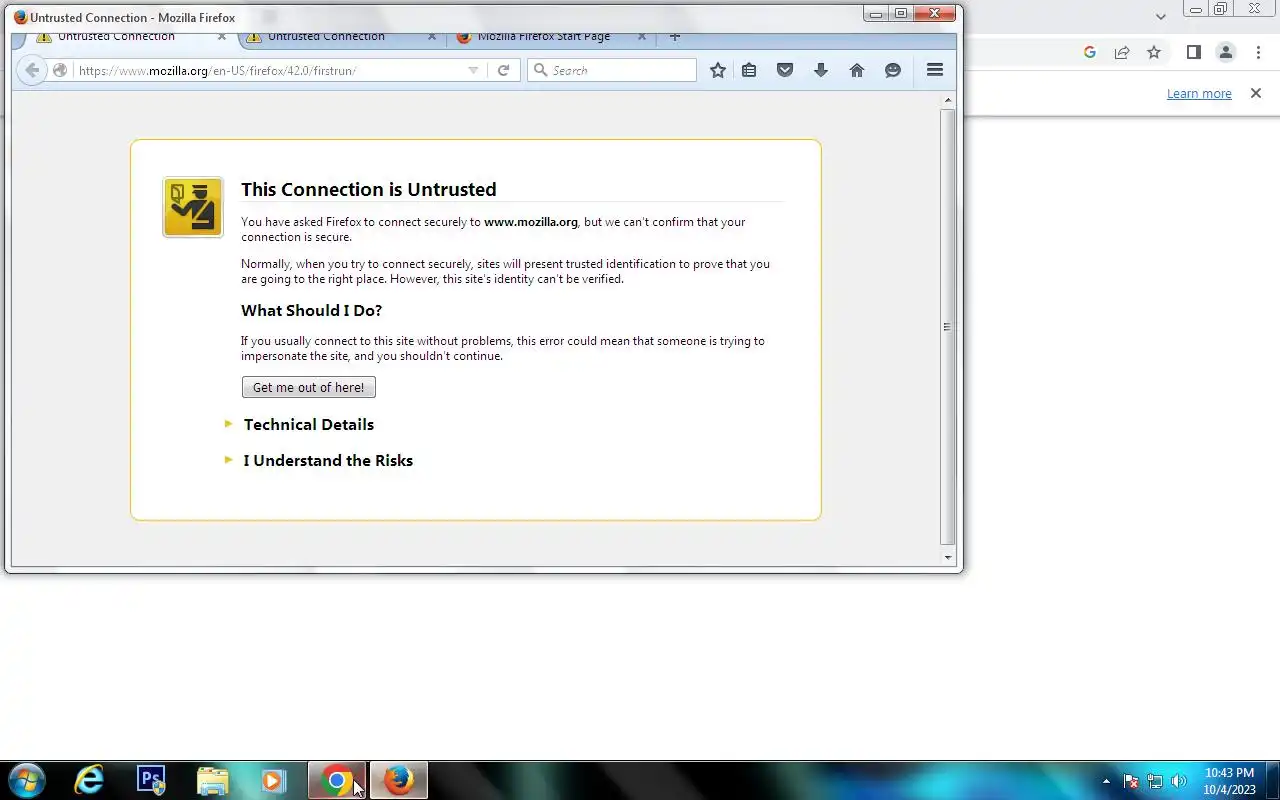The width and height of the screenshot is (1280, 800).
Task: Open the taskbar clock showing 10:43 PM
Action: point(1229,781)
